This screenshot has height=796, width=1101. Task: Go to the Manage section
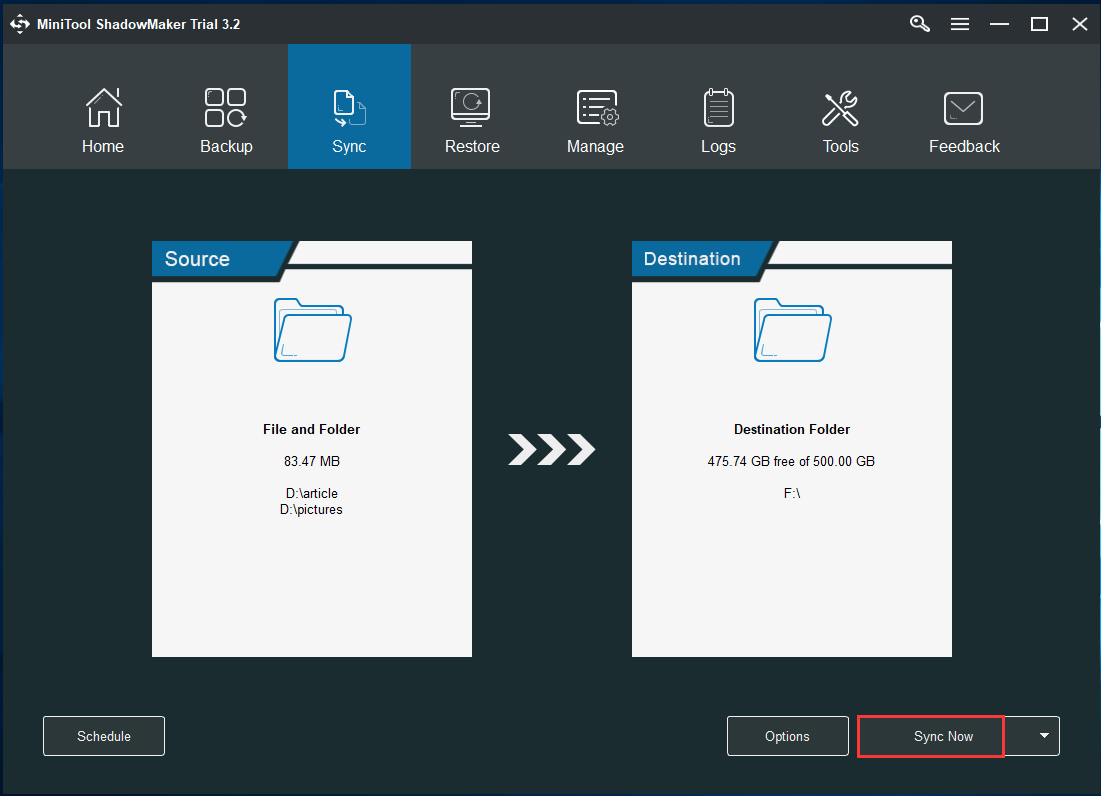coord(595,118)
